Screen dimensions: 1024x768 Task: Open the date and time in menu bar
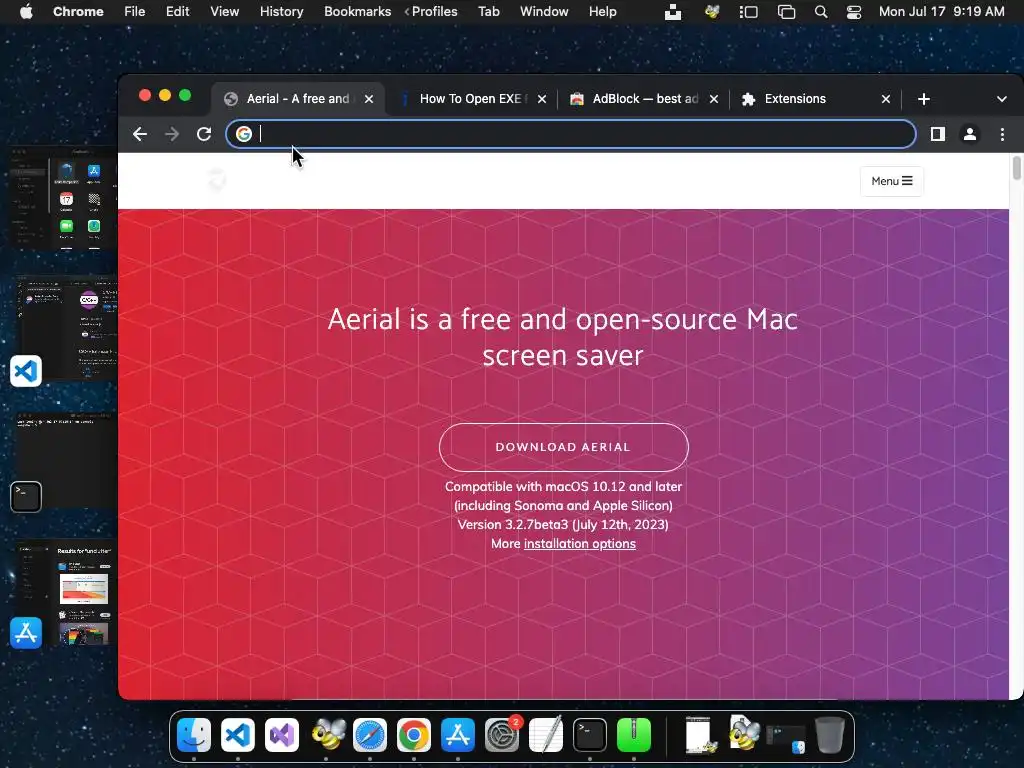click(x=941, y=12)
